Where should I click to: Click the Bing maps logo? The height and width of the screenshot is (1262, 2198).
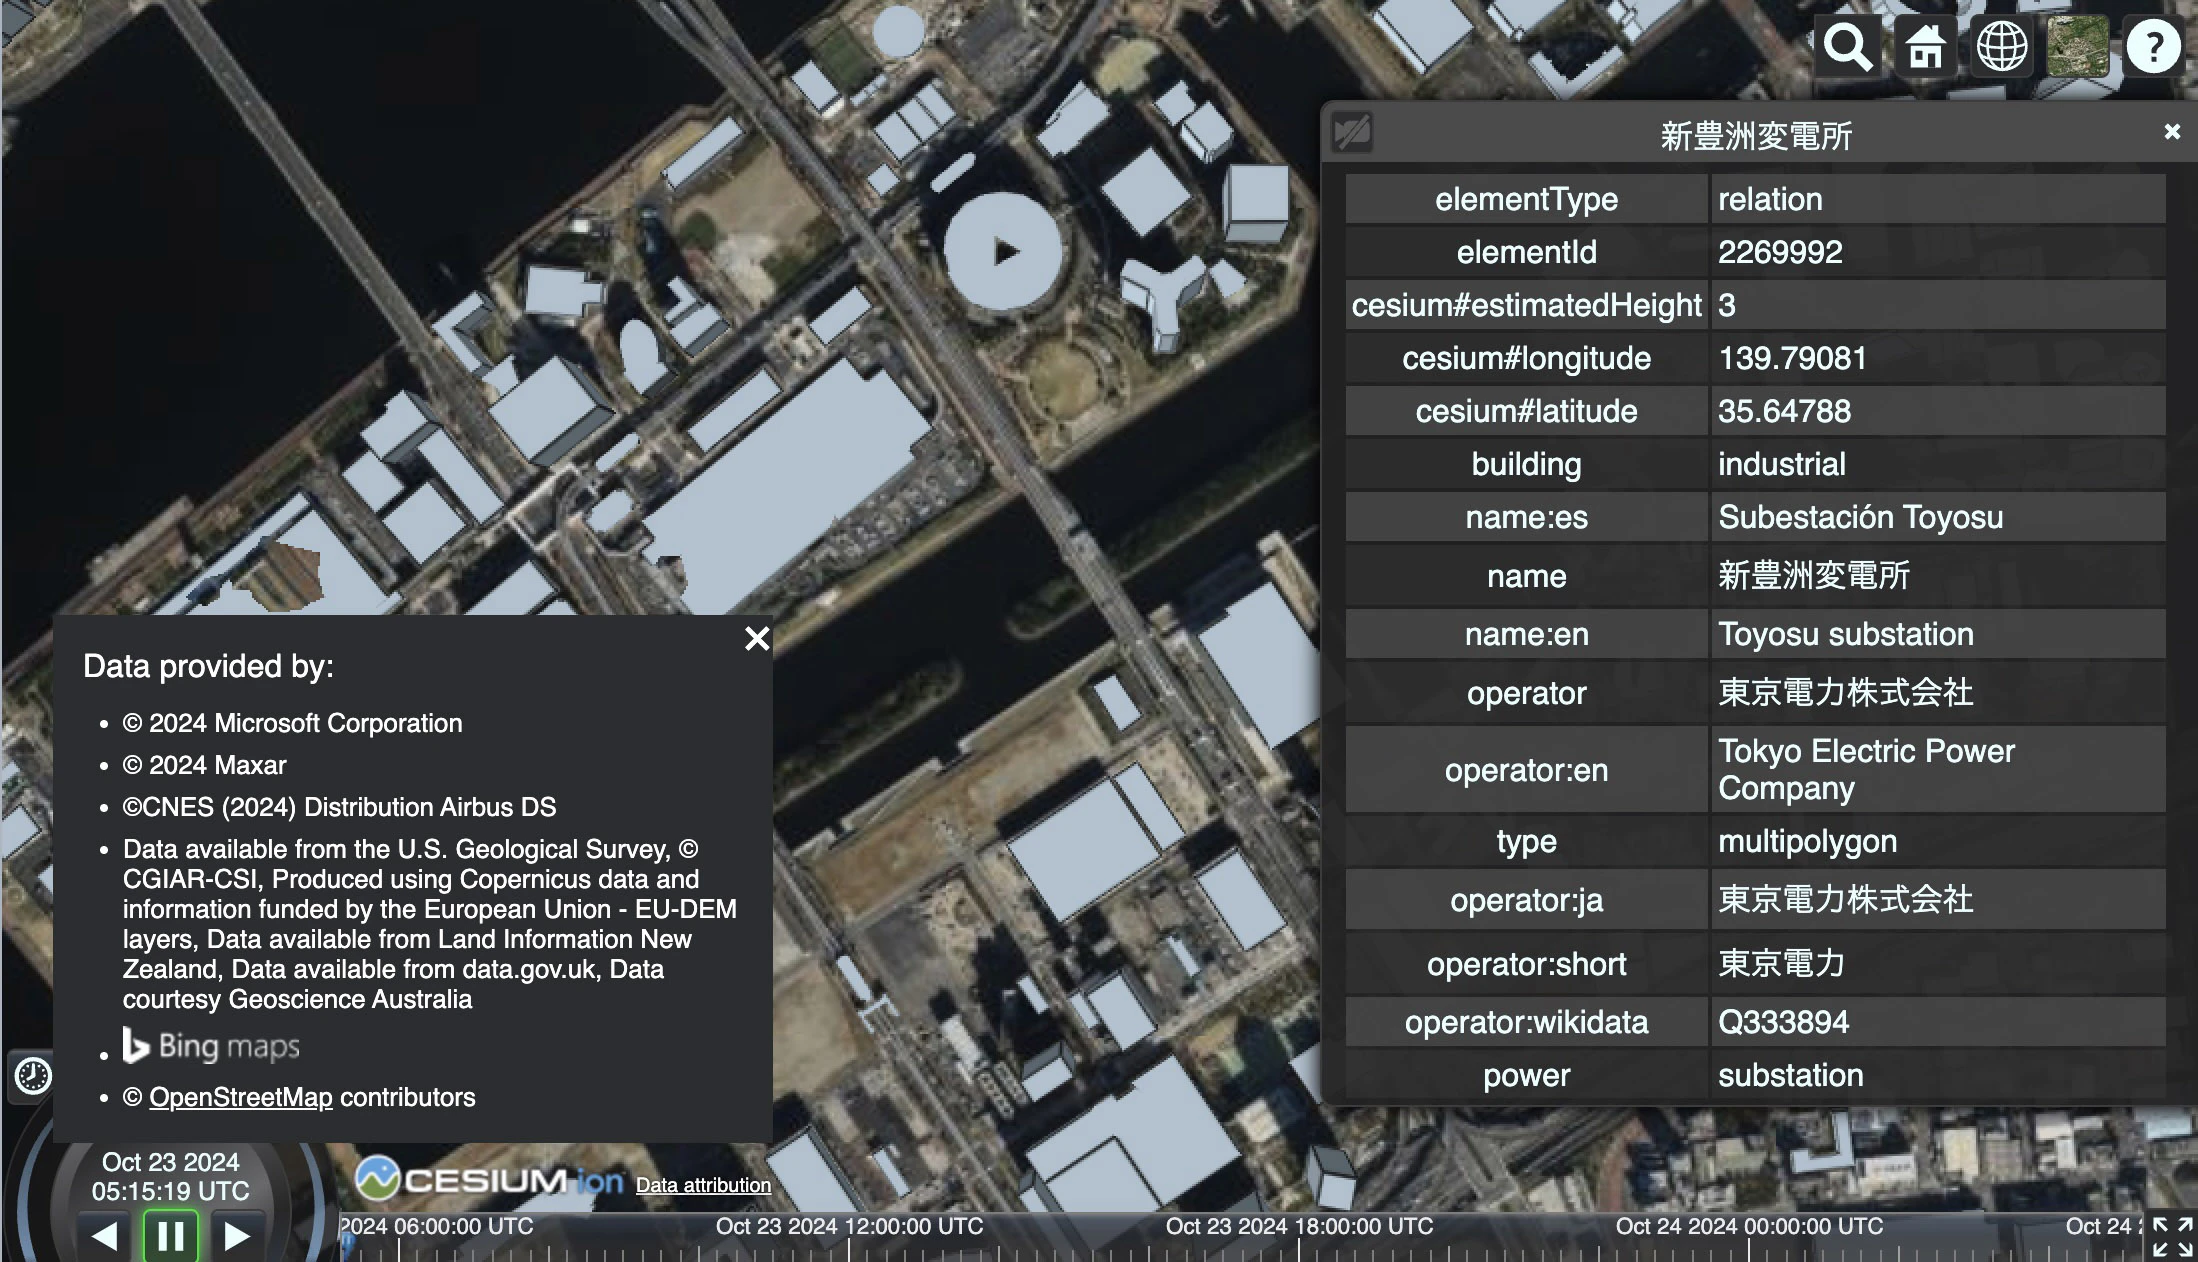pyautogui.click(x=211, y=1046)
